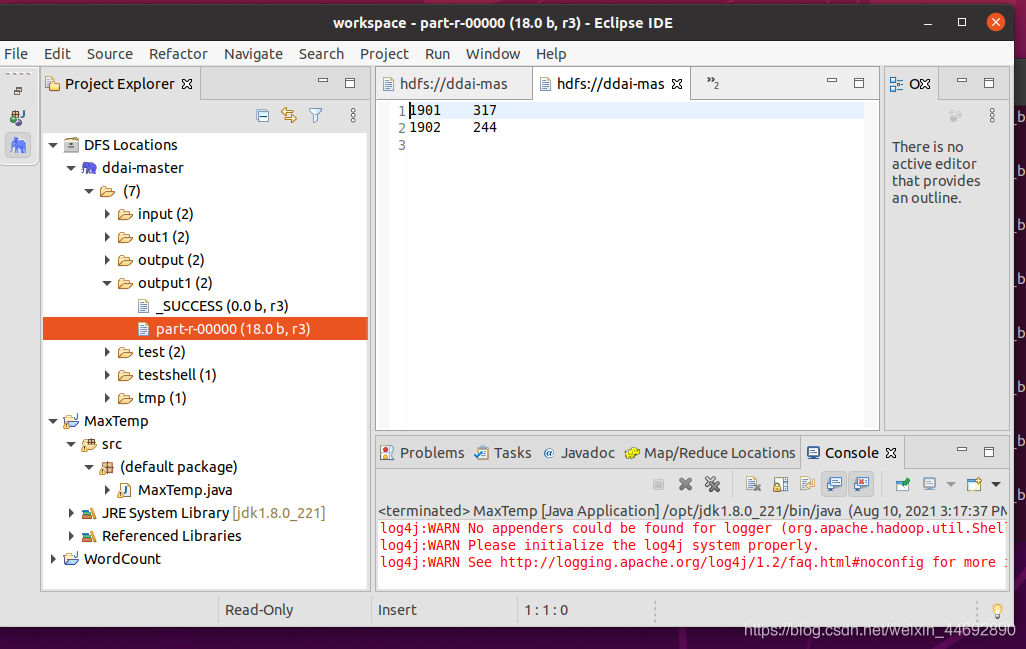The image size is (1026, 649).
Task: Expand the input folder
Action: [107, 214]
